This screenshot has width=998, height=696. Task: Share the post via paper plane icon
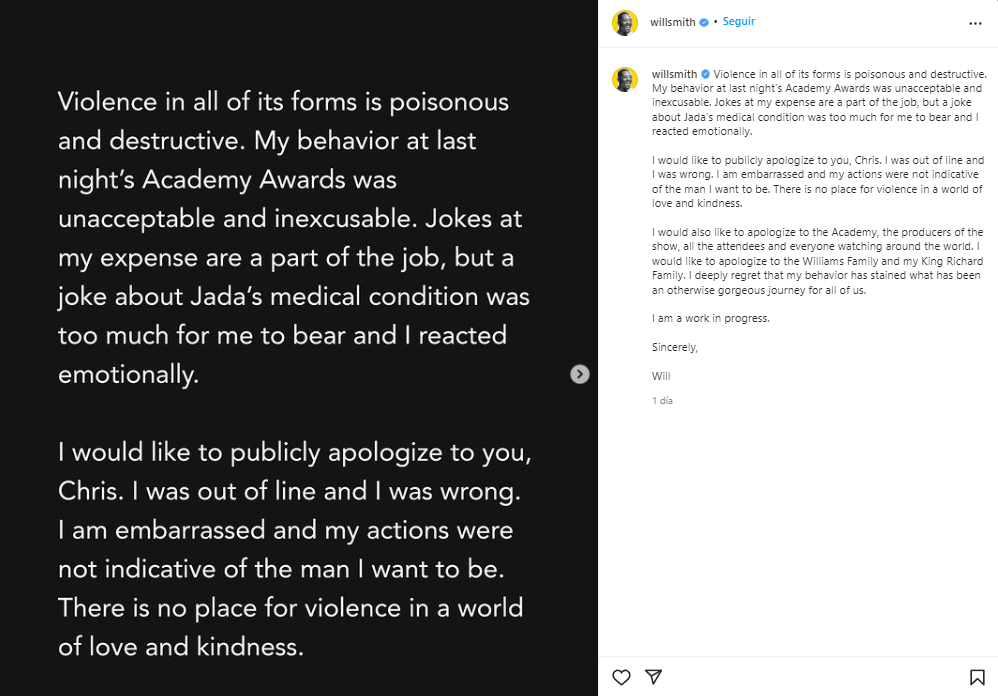click(x=653, y=677)
